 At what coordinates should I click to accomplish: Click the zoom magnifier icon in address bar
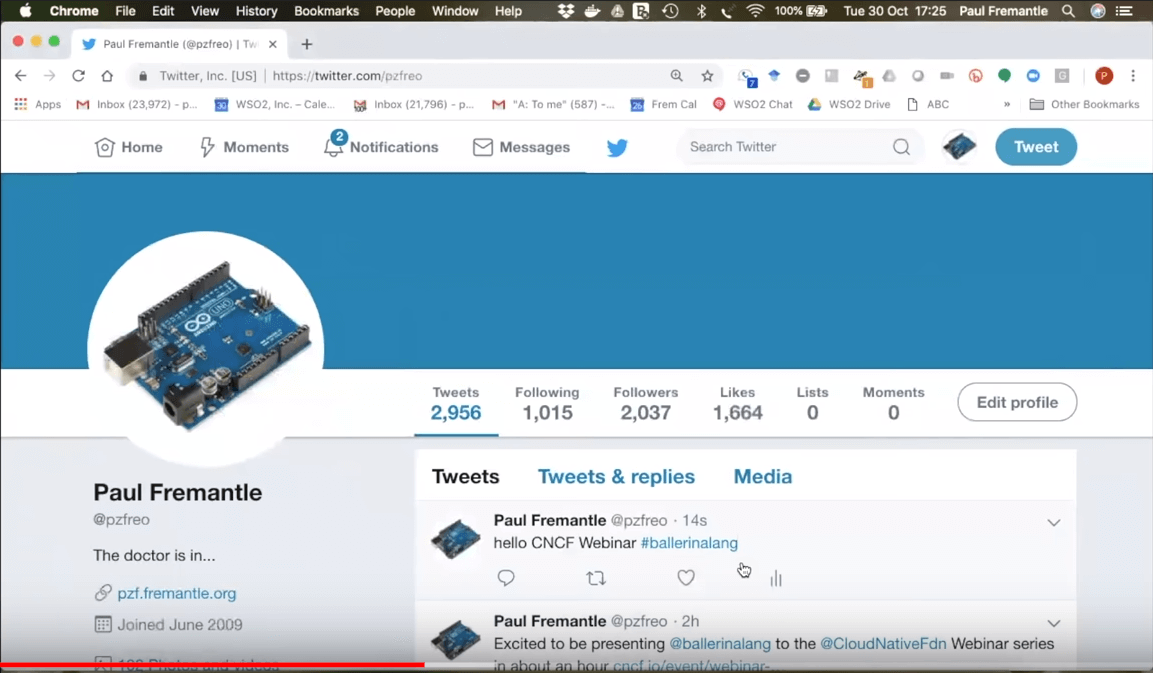[677, 76]
